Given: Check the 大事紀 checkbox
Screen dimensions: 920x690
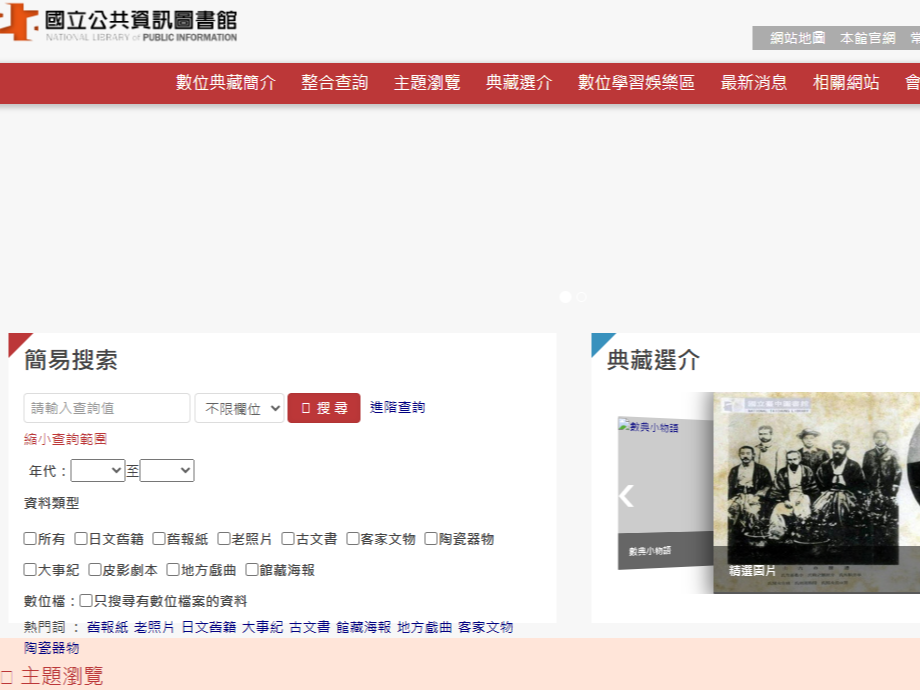Looking at the screenshot, I should click(30, 570).
